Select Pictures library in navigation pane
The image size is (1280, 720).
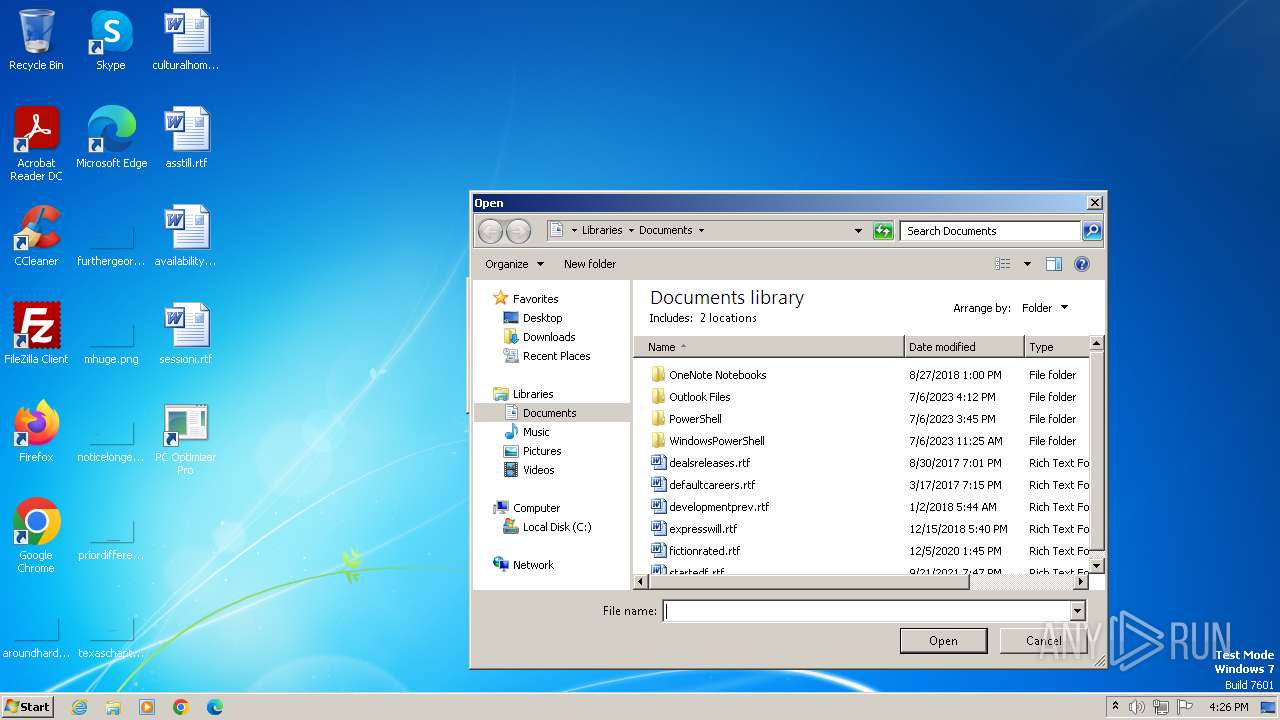click(x=542, y=451)
